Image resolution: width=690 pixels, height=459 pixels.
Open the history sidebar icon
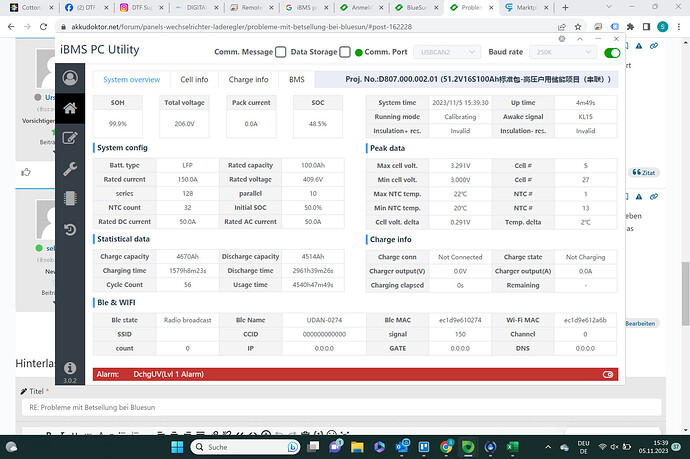coord(70,229)
